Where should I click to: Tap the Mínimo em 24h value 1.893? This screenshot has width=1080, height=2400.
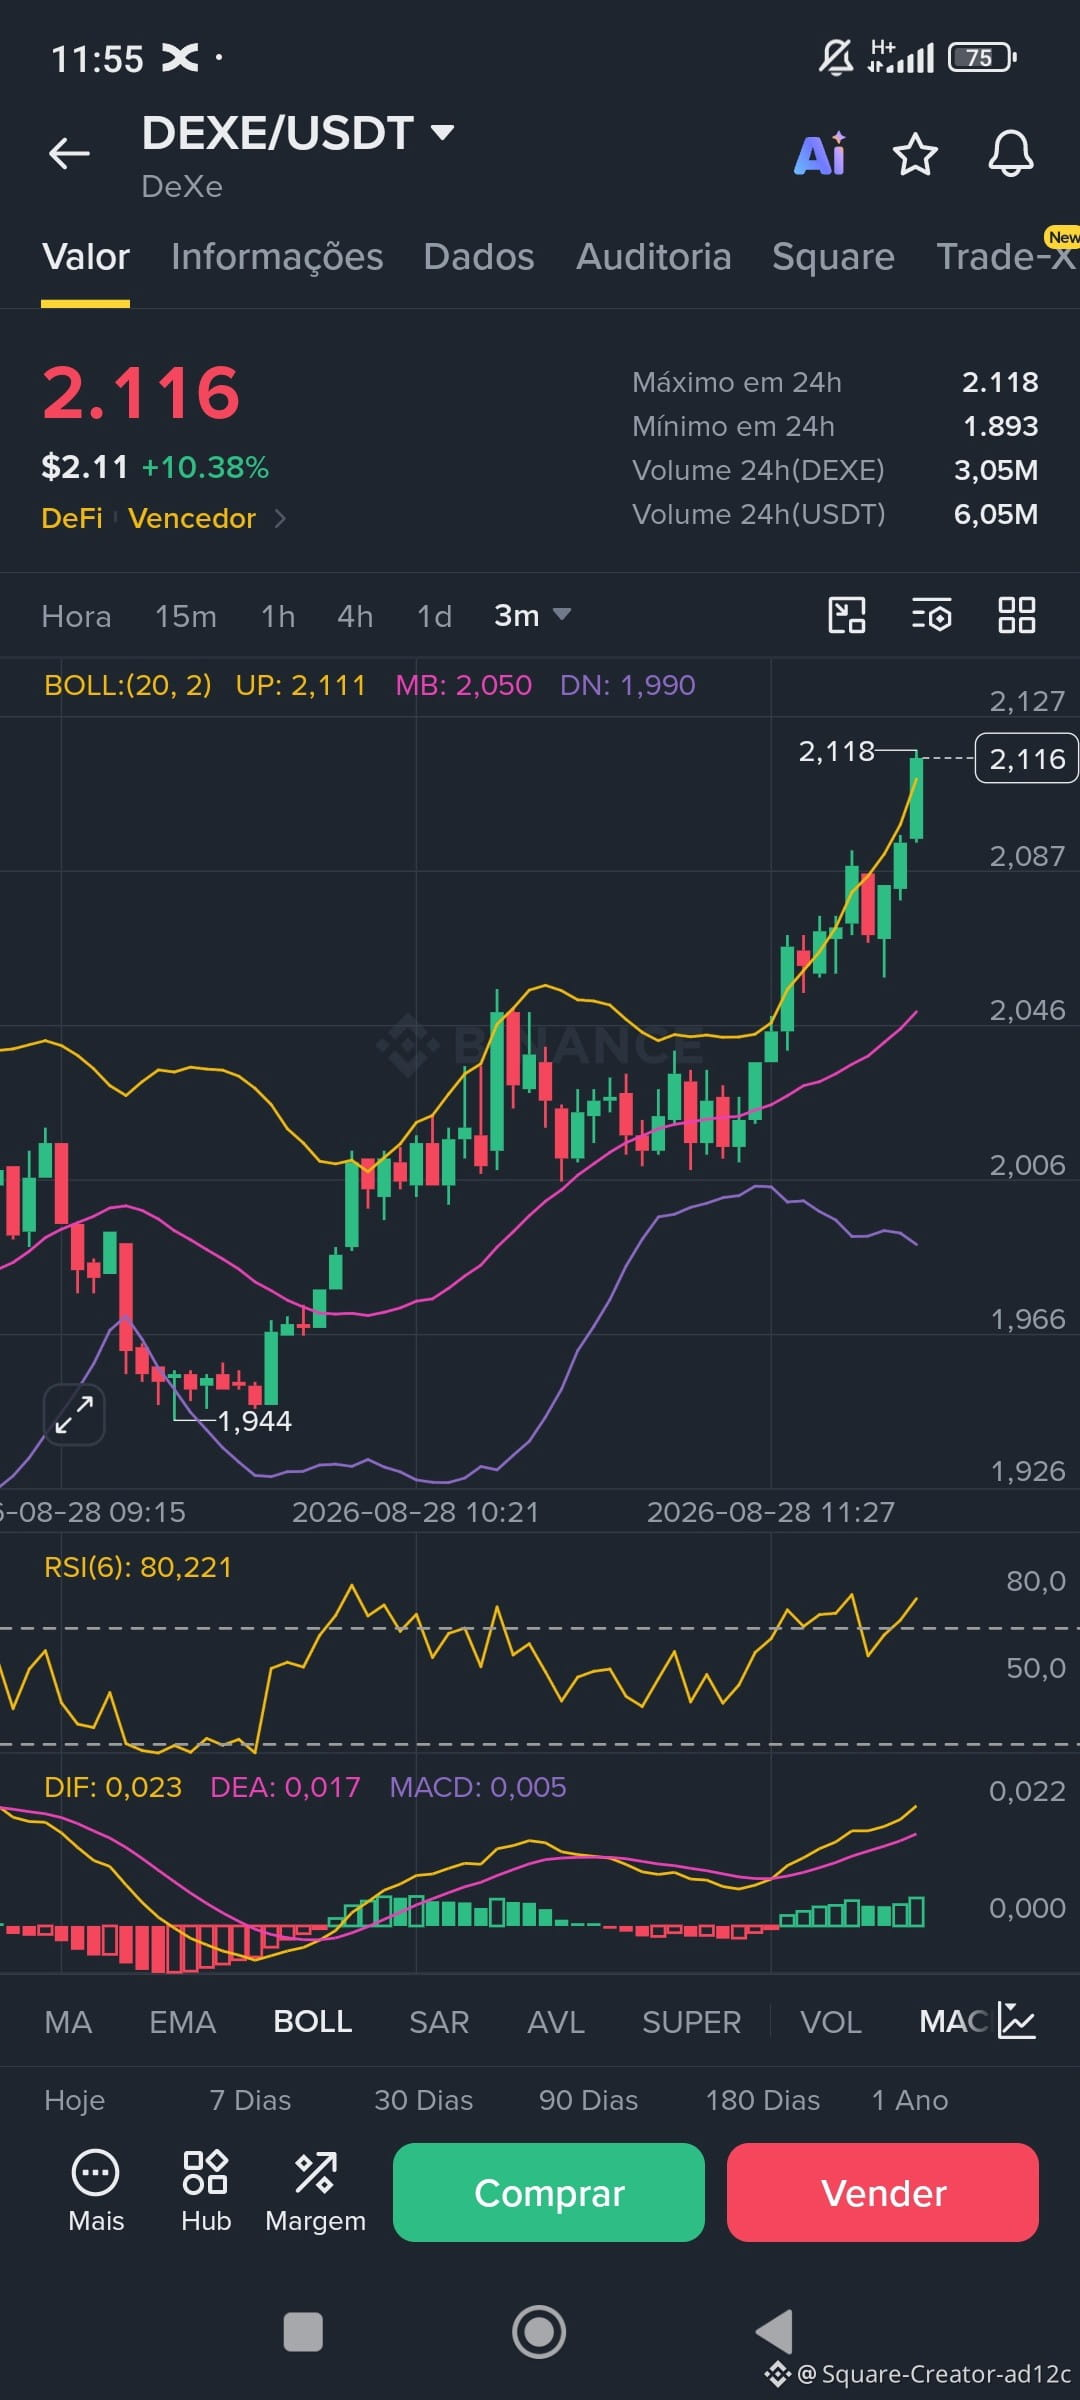pos(1000,426)
